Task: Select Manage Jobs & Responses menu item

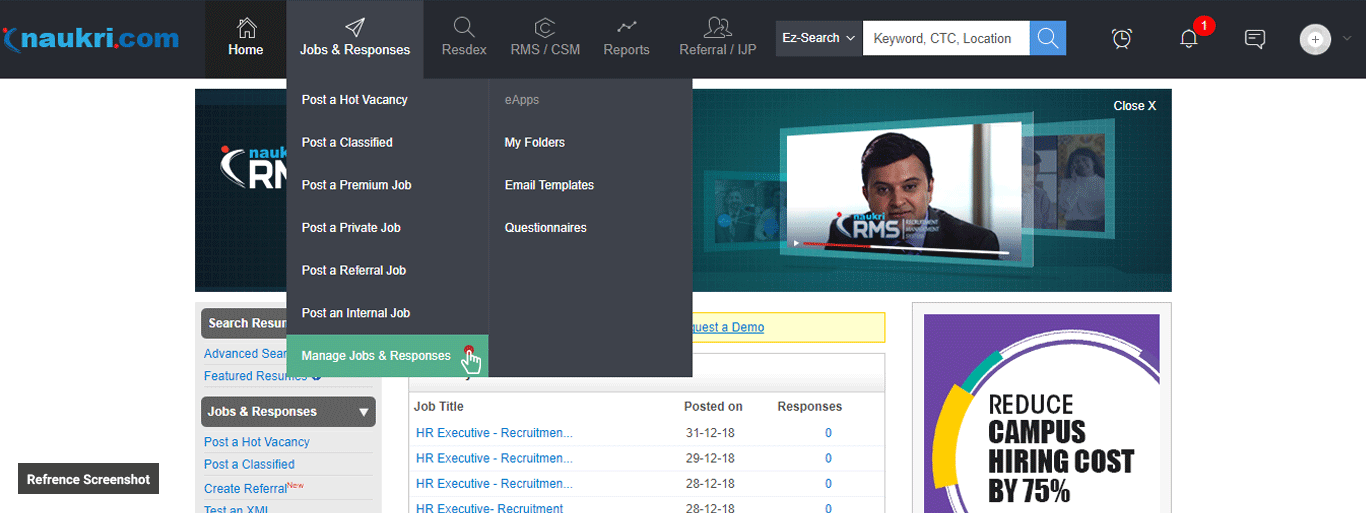Action: [376, 356]
